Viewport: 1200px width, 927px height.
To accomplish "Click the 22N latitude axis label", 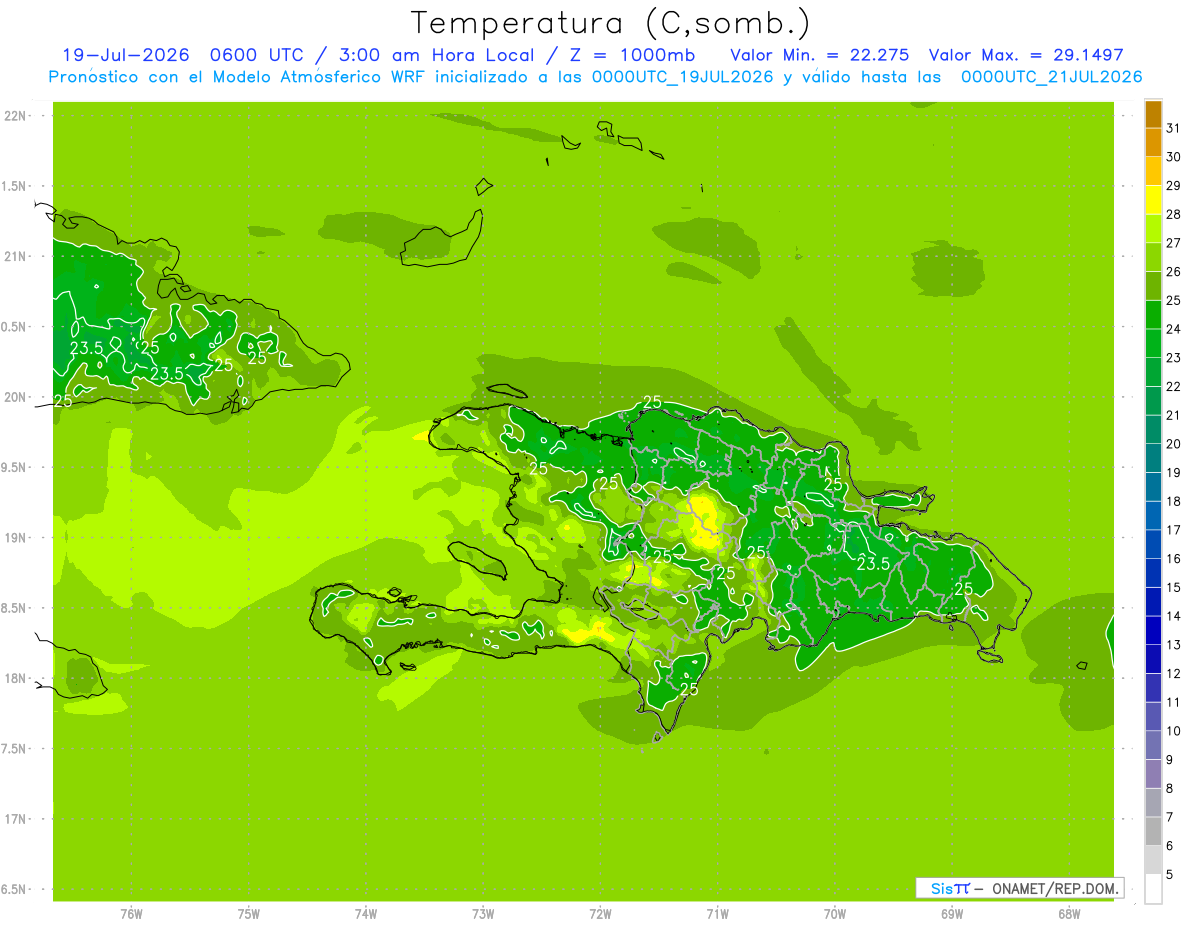I will (16, 116).
